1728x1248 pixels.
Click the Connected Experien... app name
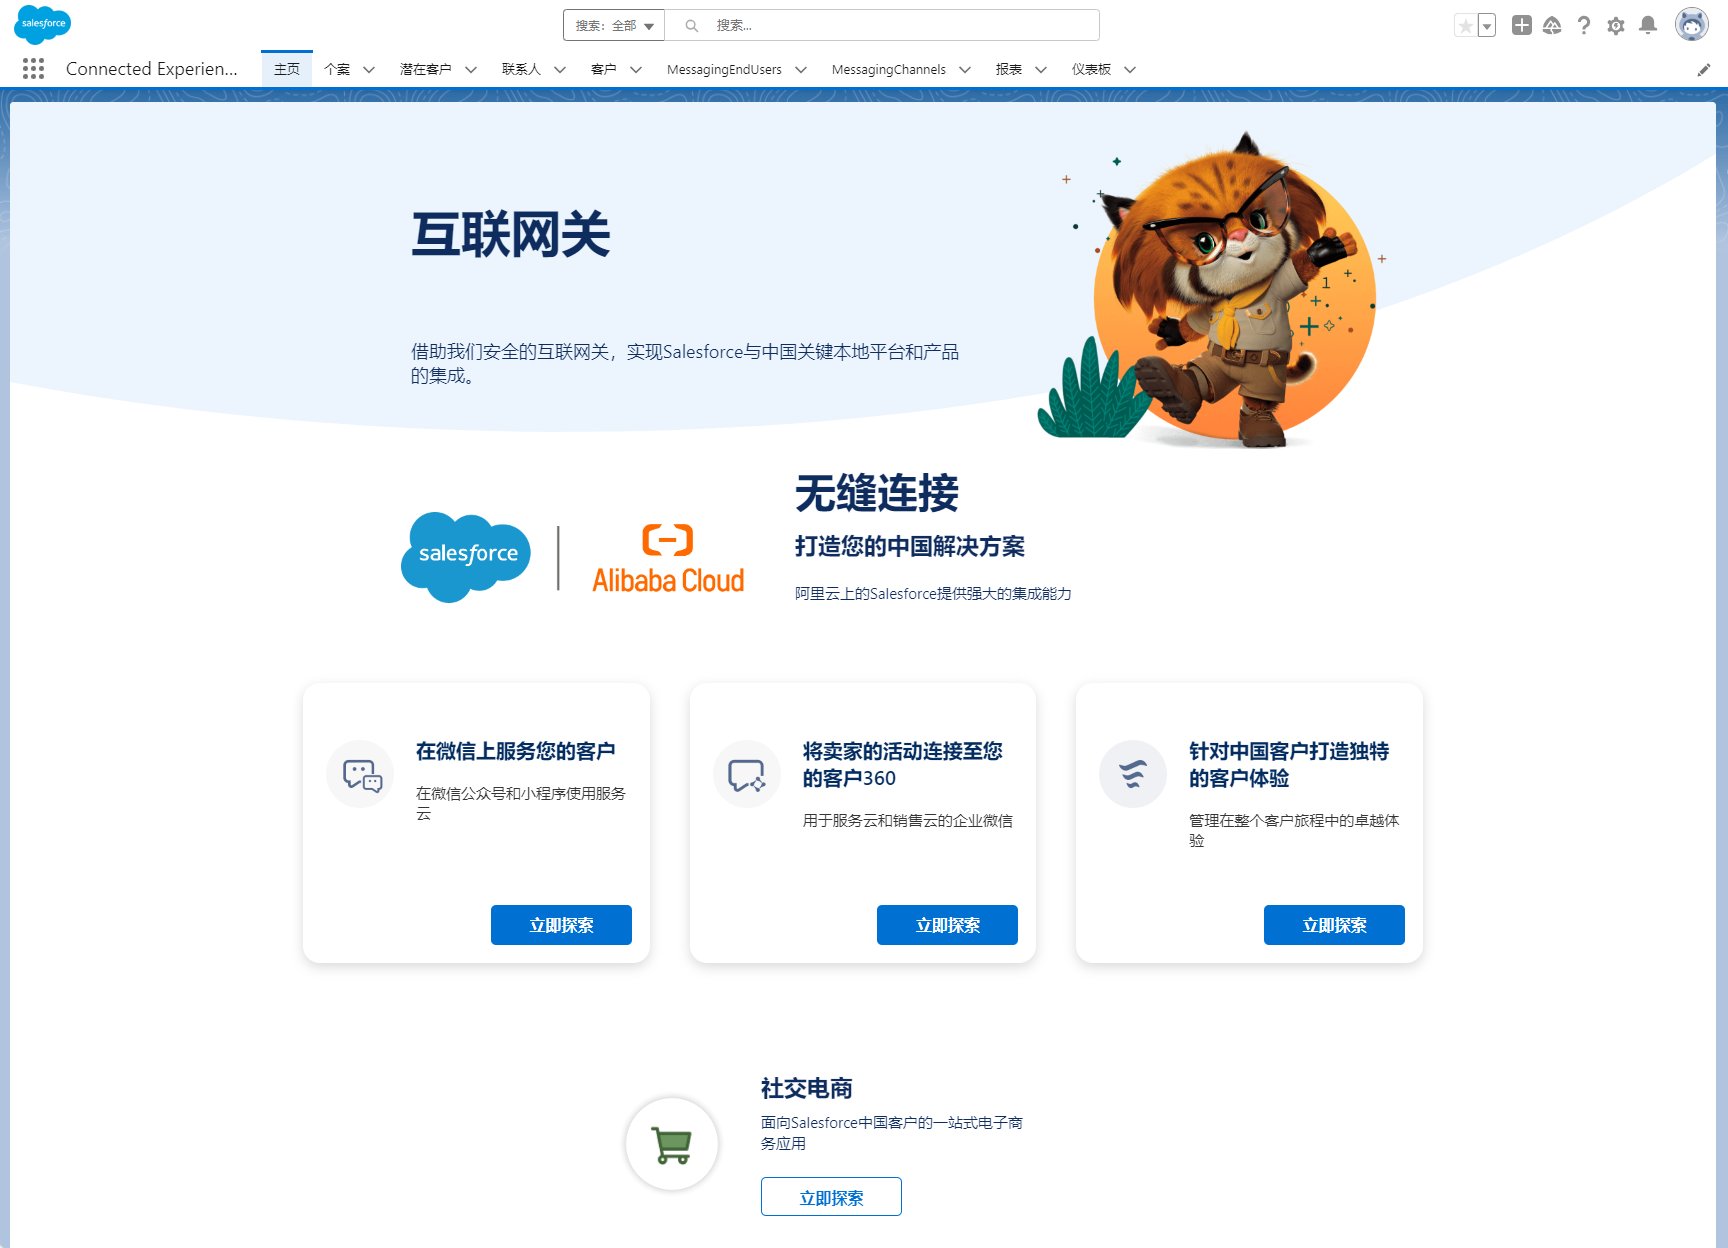[152, 69]
